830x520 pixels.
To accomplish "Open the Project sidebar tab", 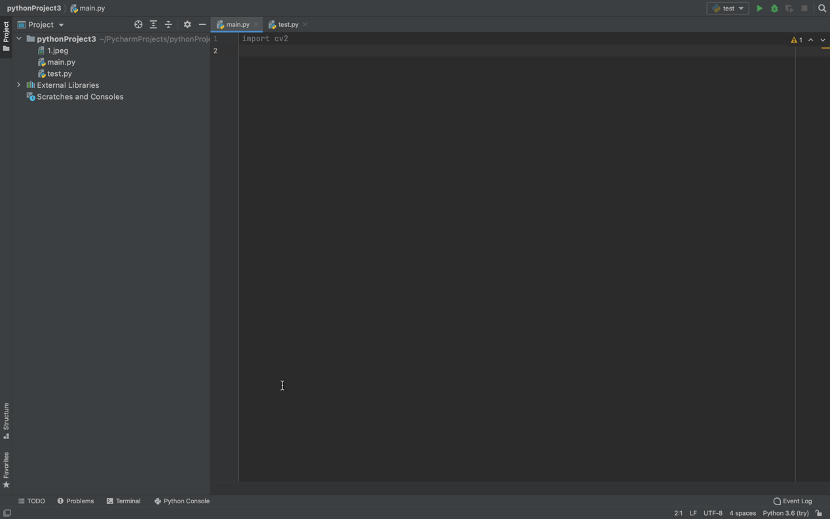I will (x=6, y=36).
